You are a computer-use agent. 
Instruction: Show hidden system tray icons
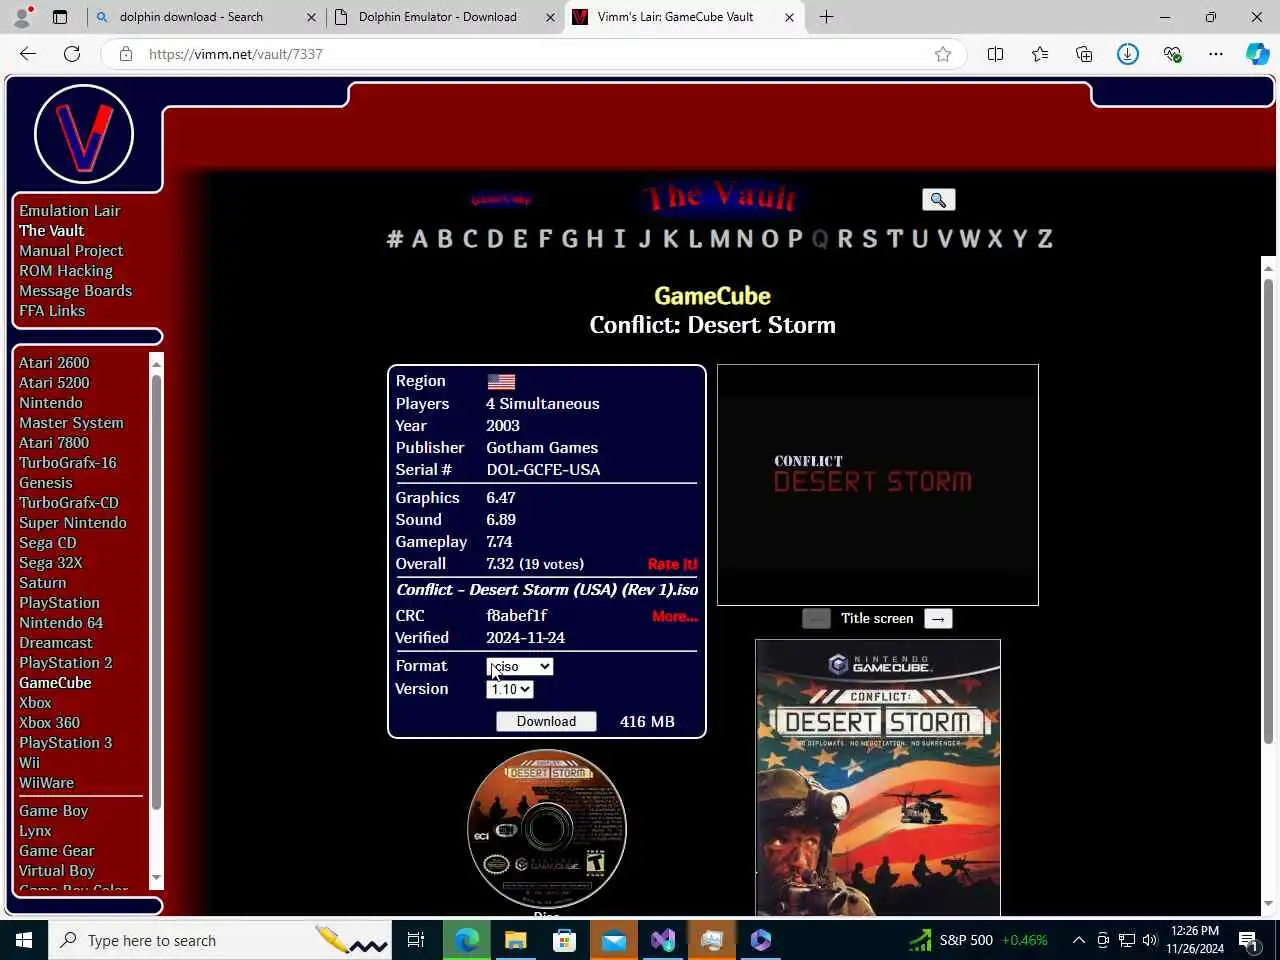click(1078, 940)
